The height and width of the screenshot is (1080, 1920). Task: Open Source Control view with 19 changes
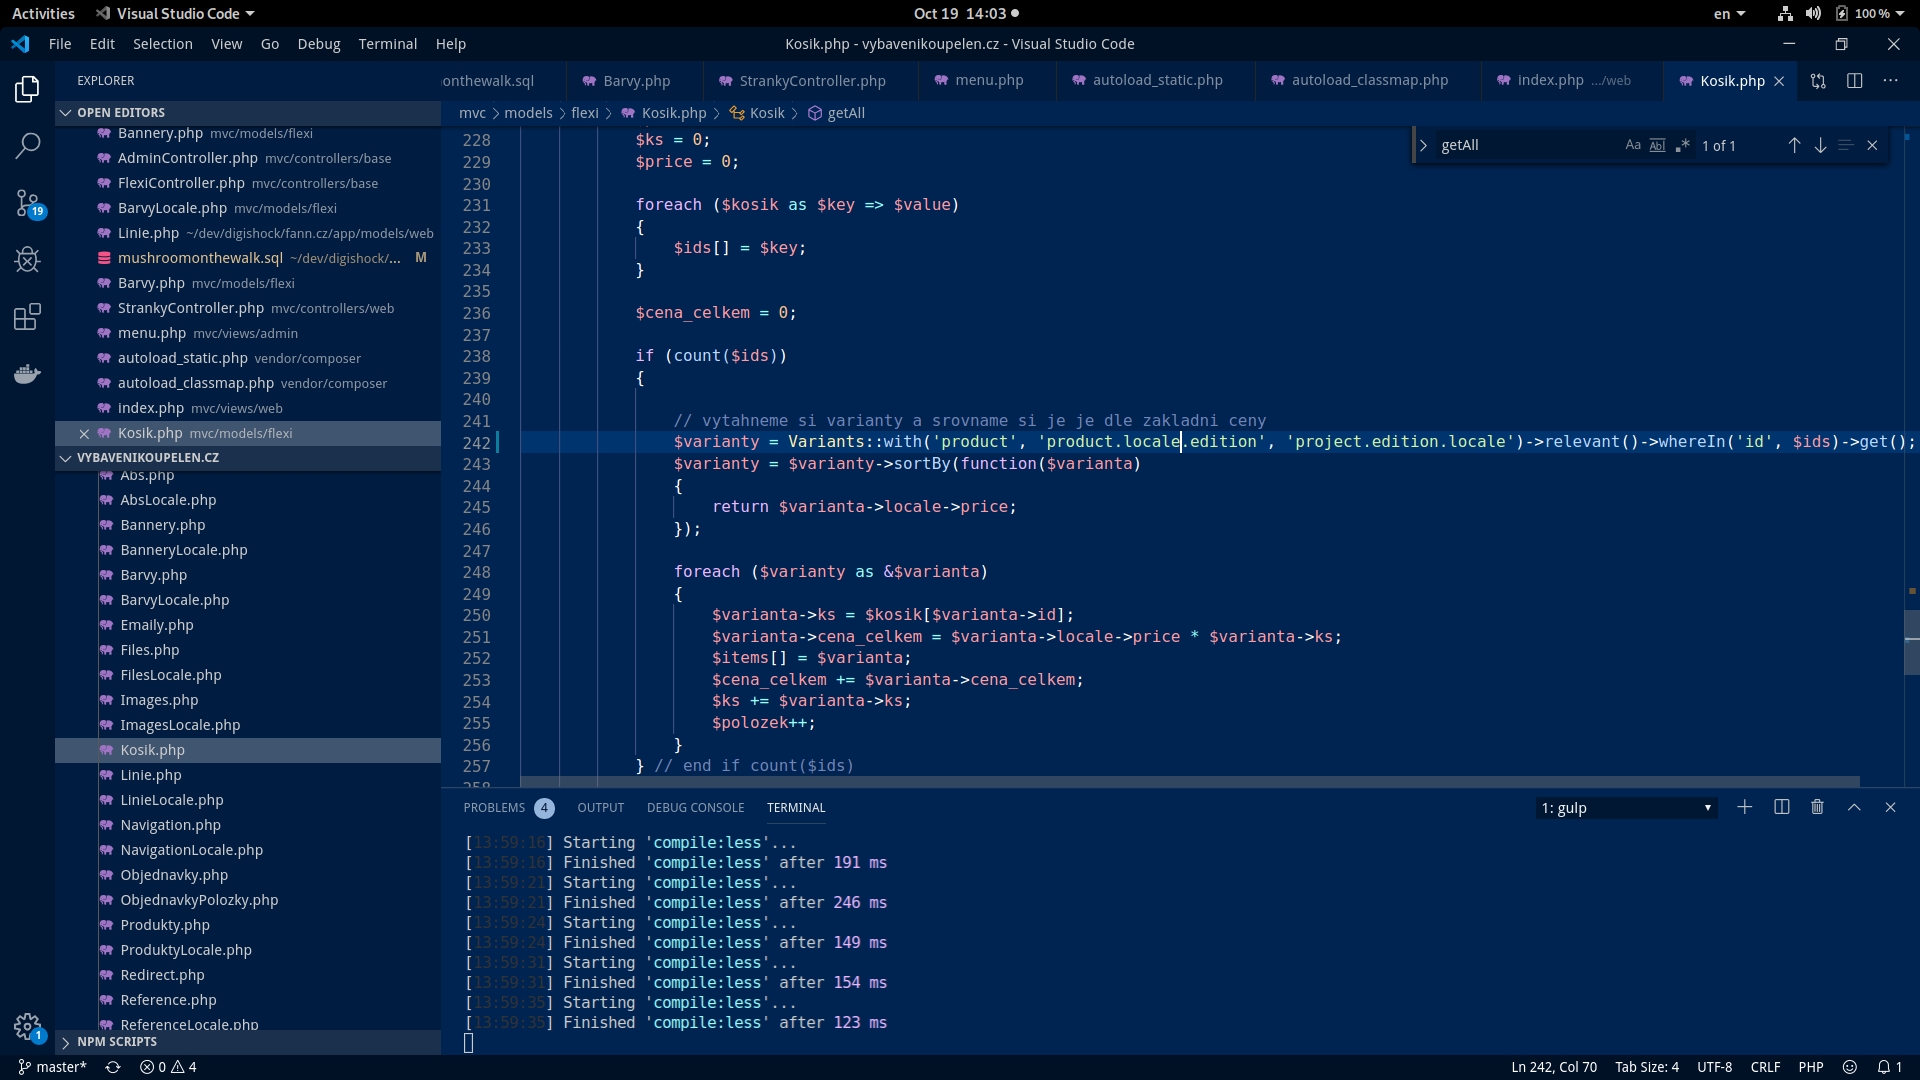[27, 204]
